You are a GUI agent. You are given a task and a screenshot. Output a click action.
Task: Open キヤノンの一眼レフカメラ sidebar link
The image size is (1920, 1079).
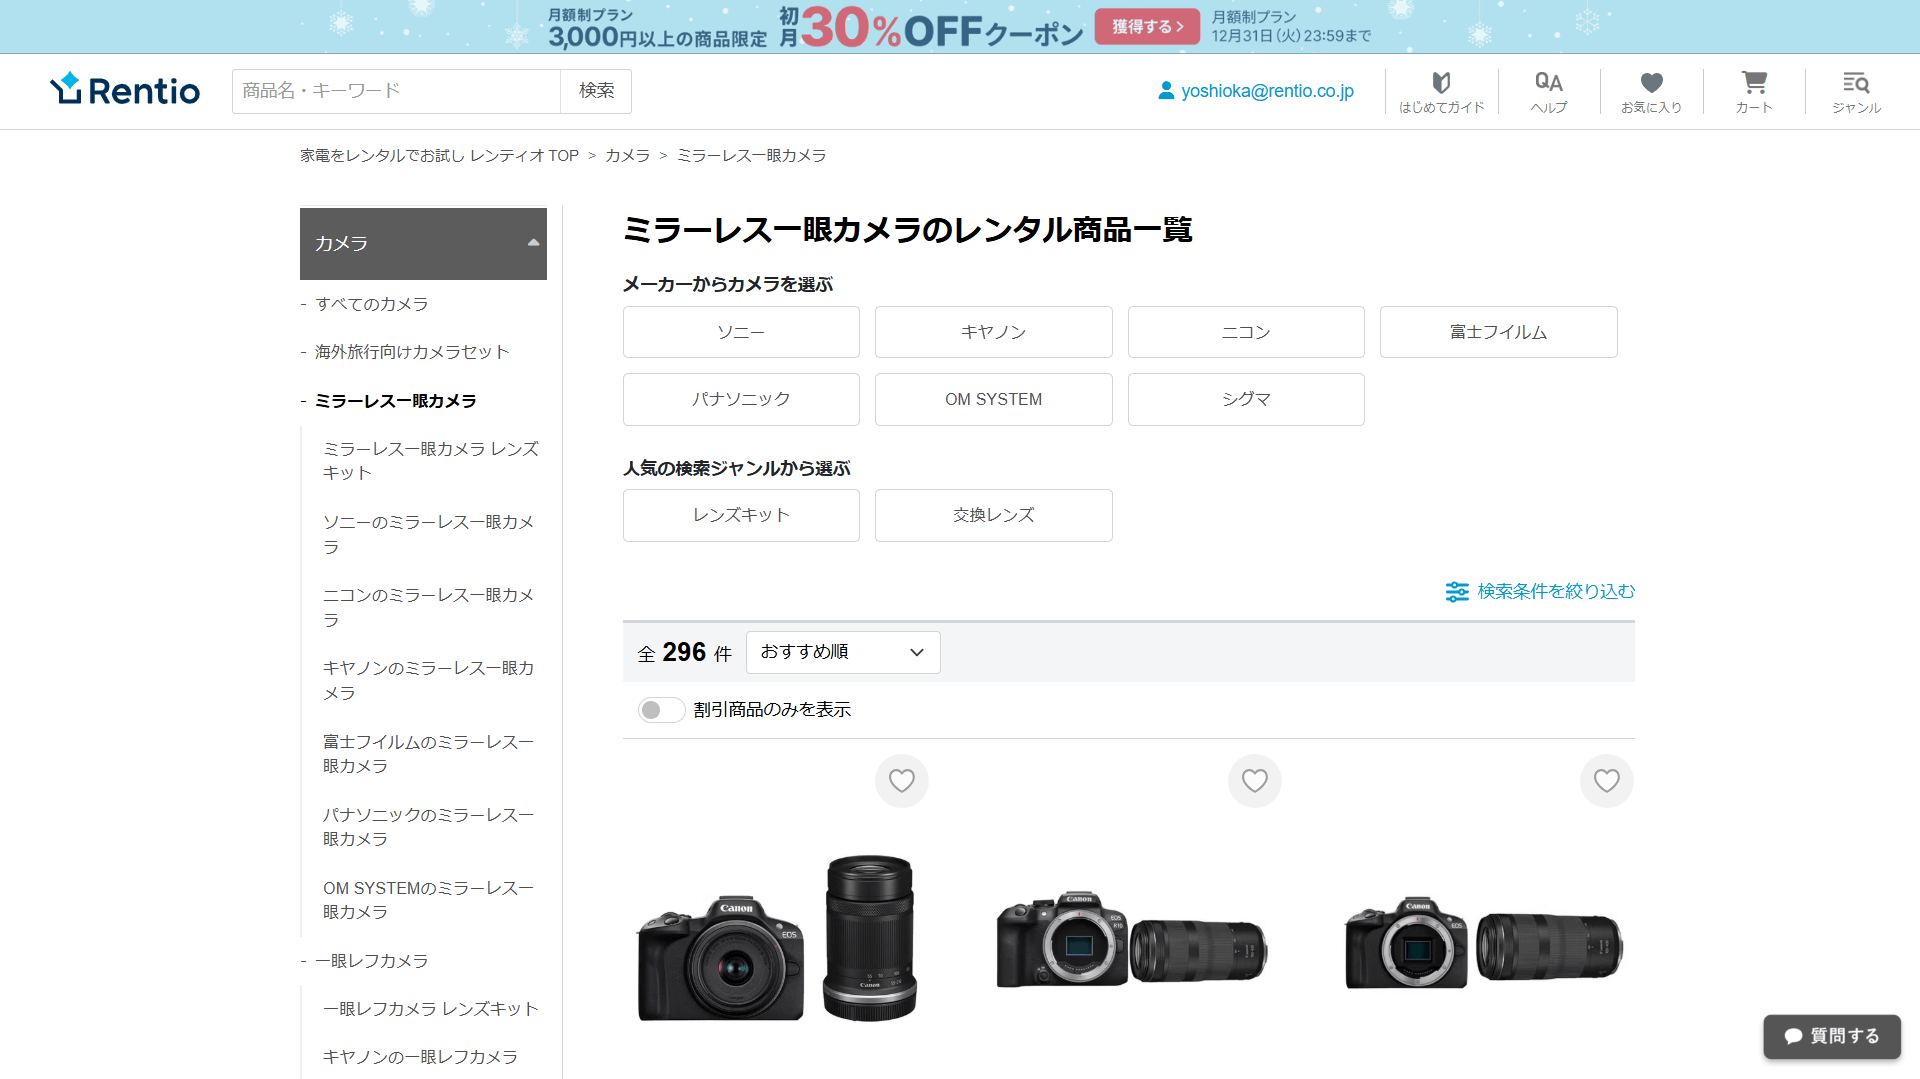click(420, 1057)
